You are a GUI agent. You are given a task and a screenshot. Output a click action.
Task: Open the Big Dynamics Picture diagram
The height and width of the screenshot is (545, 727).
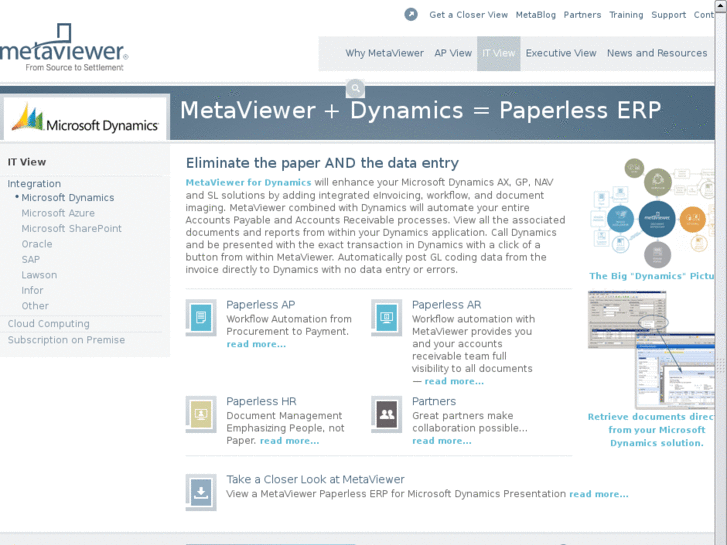pyautogui.click(x=653, y=212)
